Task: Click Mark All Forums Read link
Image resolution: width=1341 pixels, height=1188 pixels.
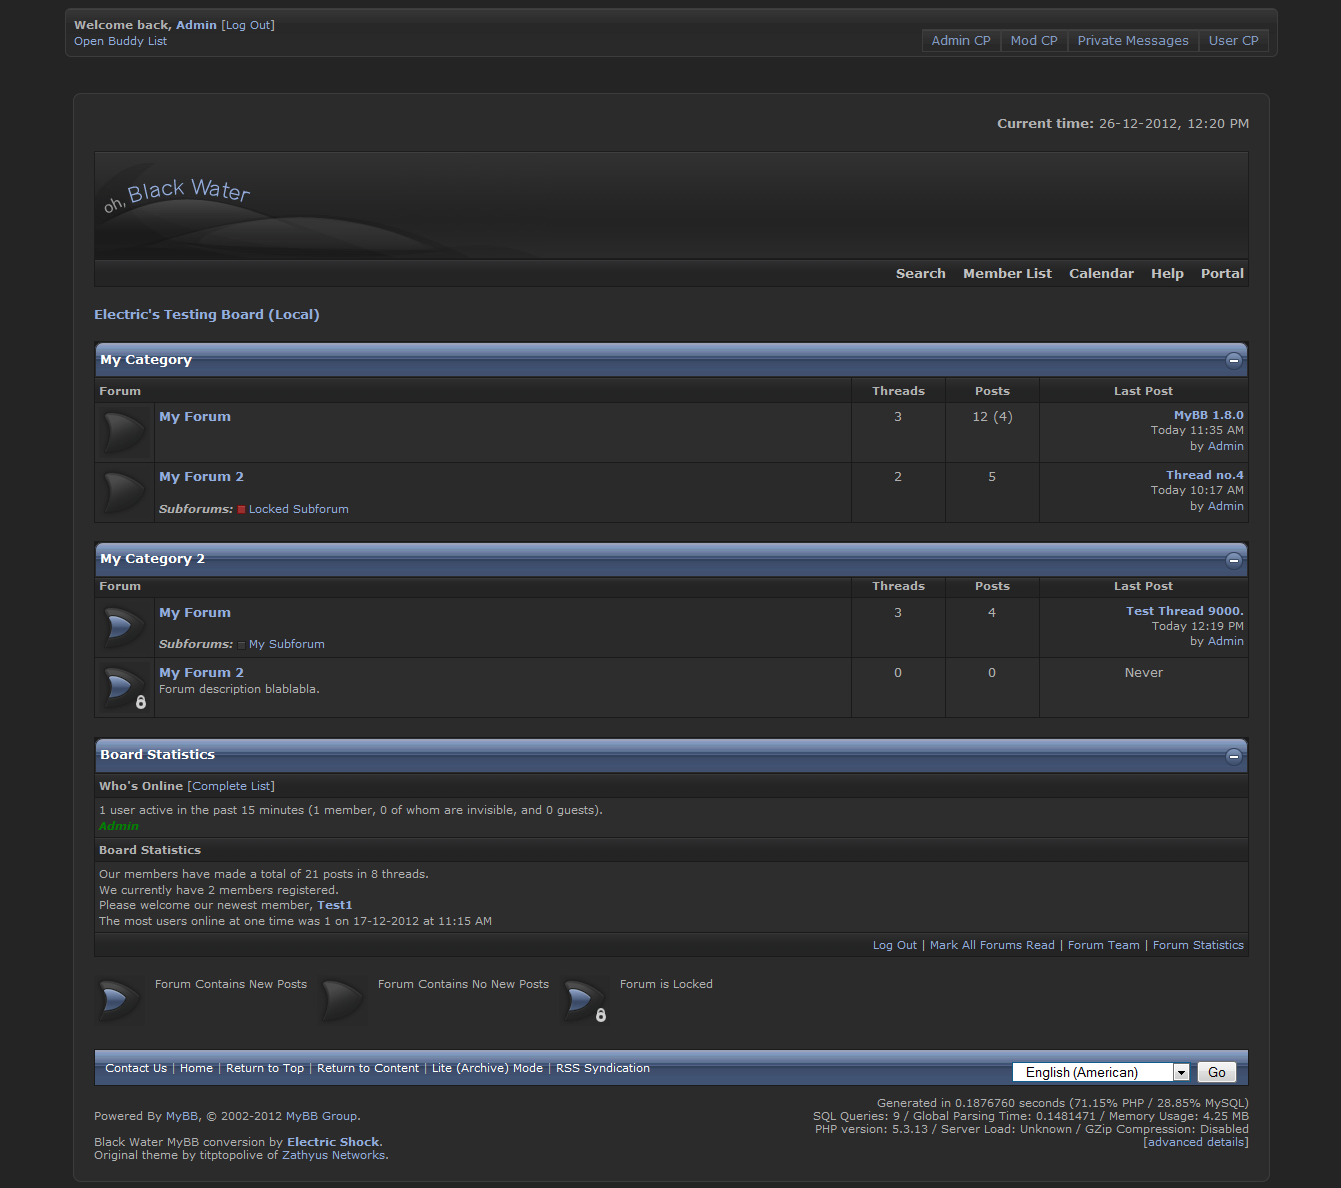Action: pyautogui.click(x=992, y=945)
